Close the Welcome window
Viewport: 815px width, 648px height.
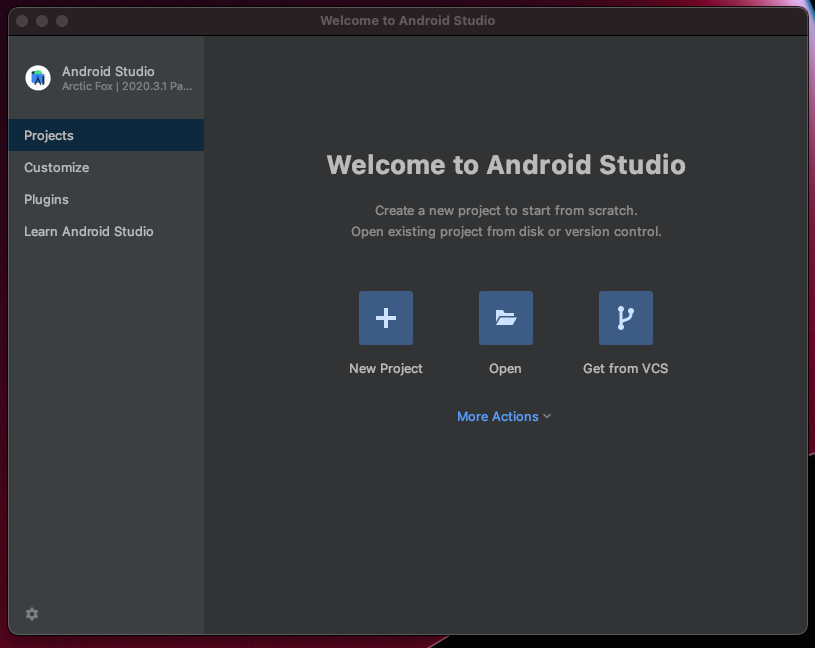22,21
